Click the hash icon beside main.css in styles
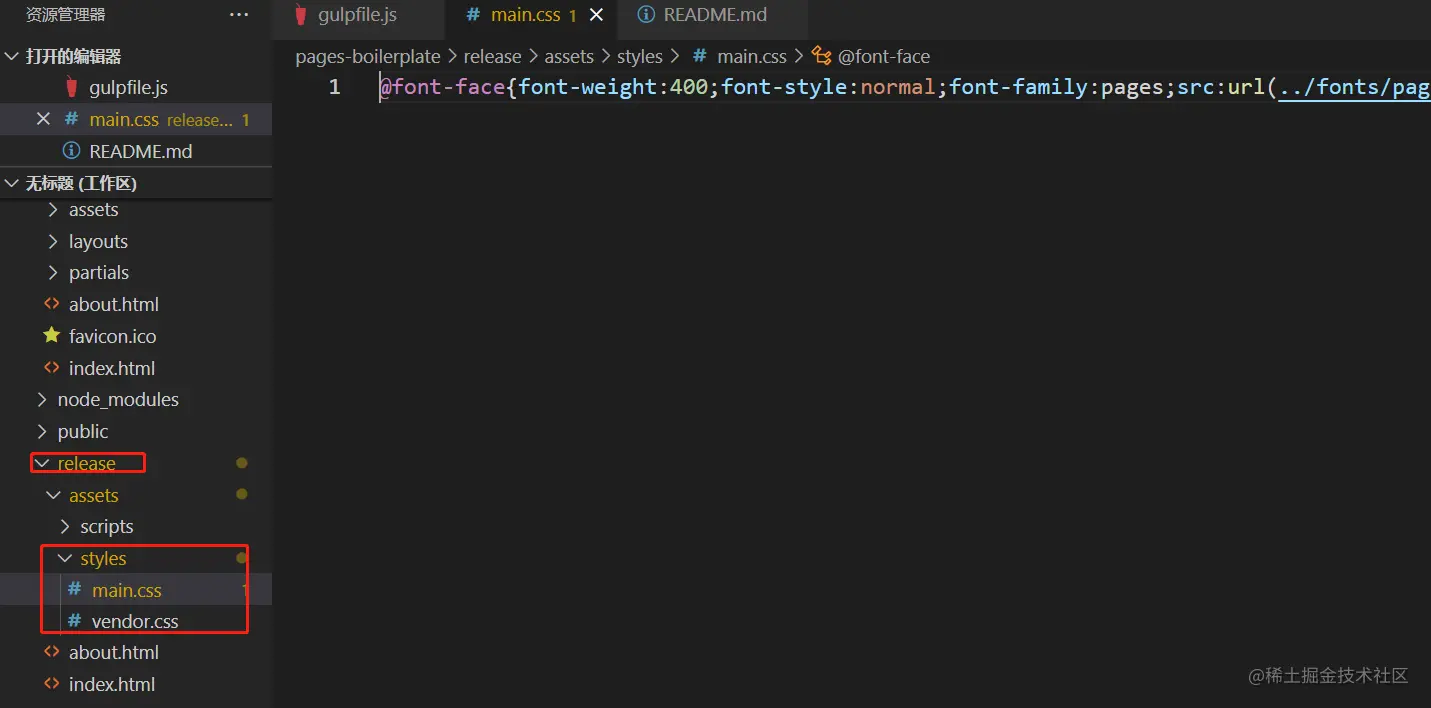Image resolution: width=1431 pixels, height=708 pixels. point(74,590)
